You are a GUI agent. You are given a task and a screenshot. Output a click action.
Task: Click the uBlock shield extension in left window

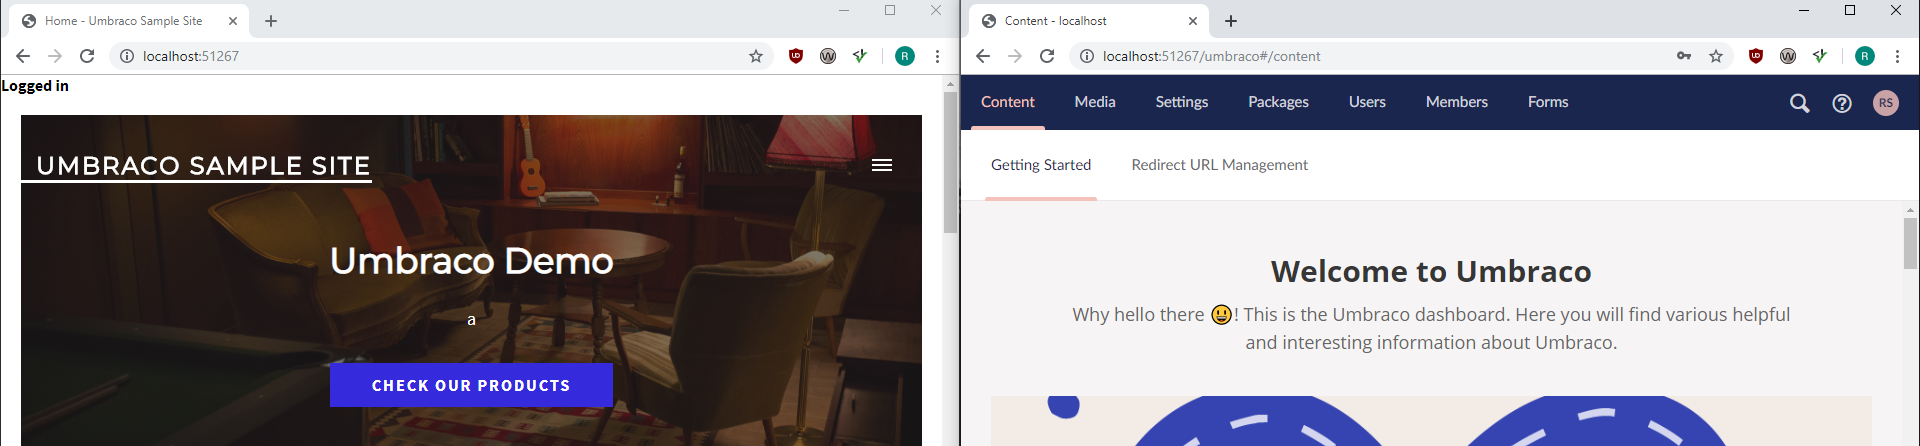[796, 56]
